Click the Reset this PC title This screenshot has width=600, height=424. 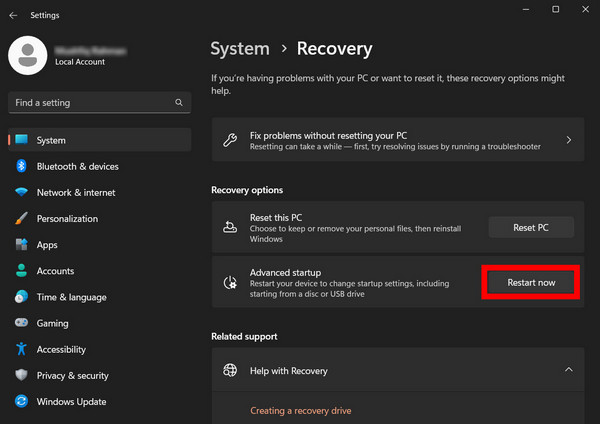point(276,218)
